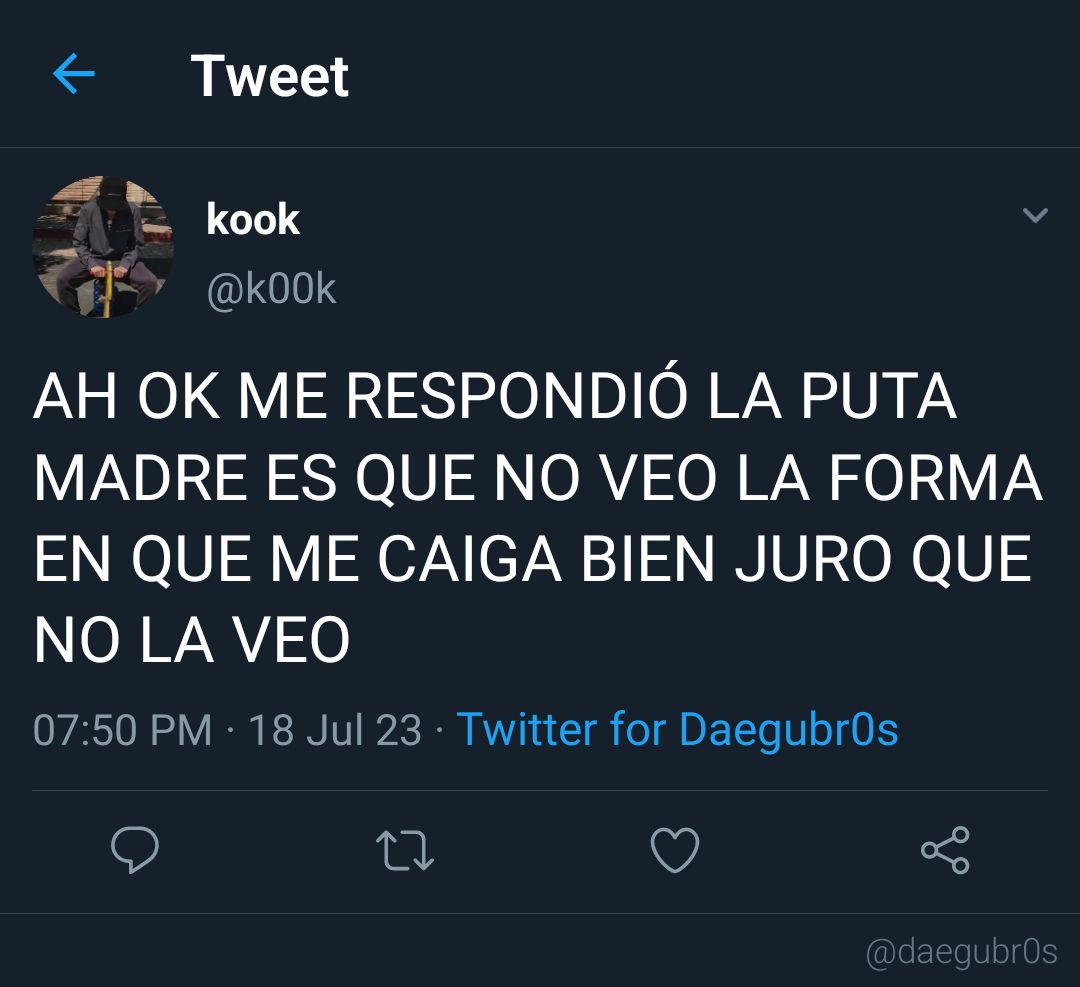Open kook's profile picture
The image size is (1080, 987).
103,247
